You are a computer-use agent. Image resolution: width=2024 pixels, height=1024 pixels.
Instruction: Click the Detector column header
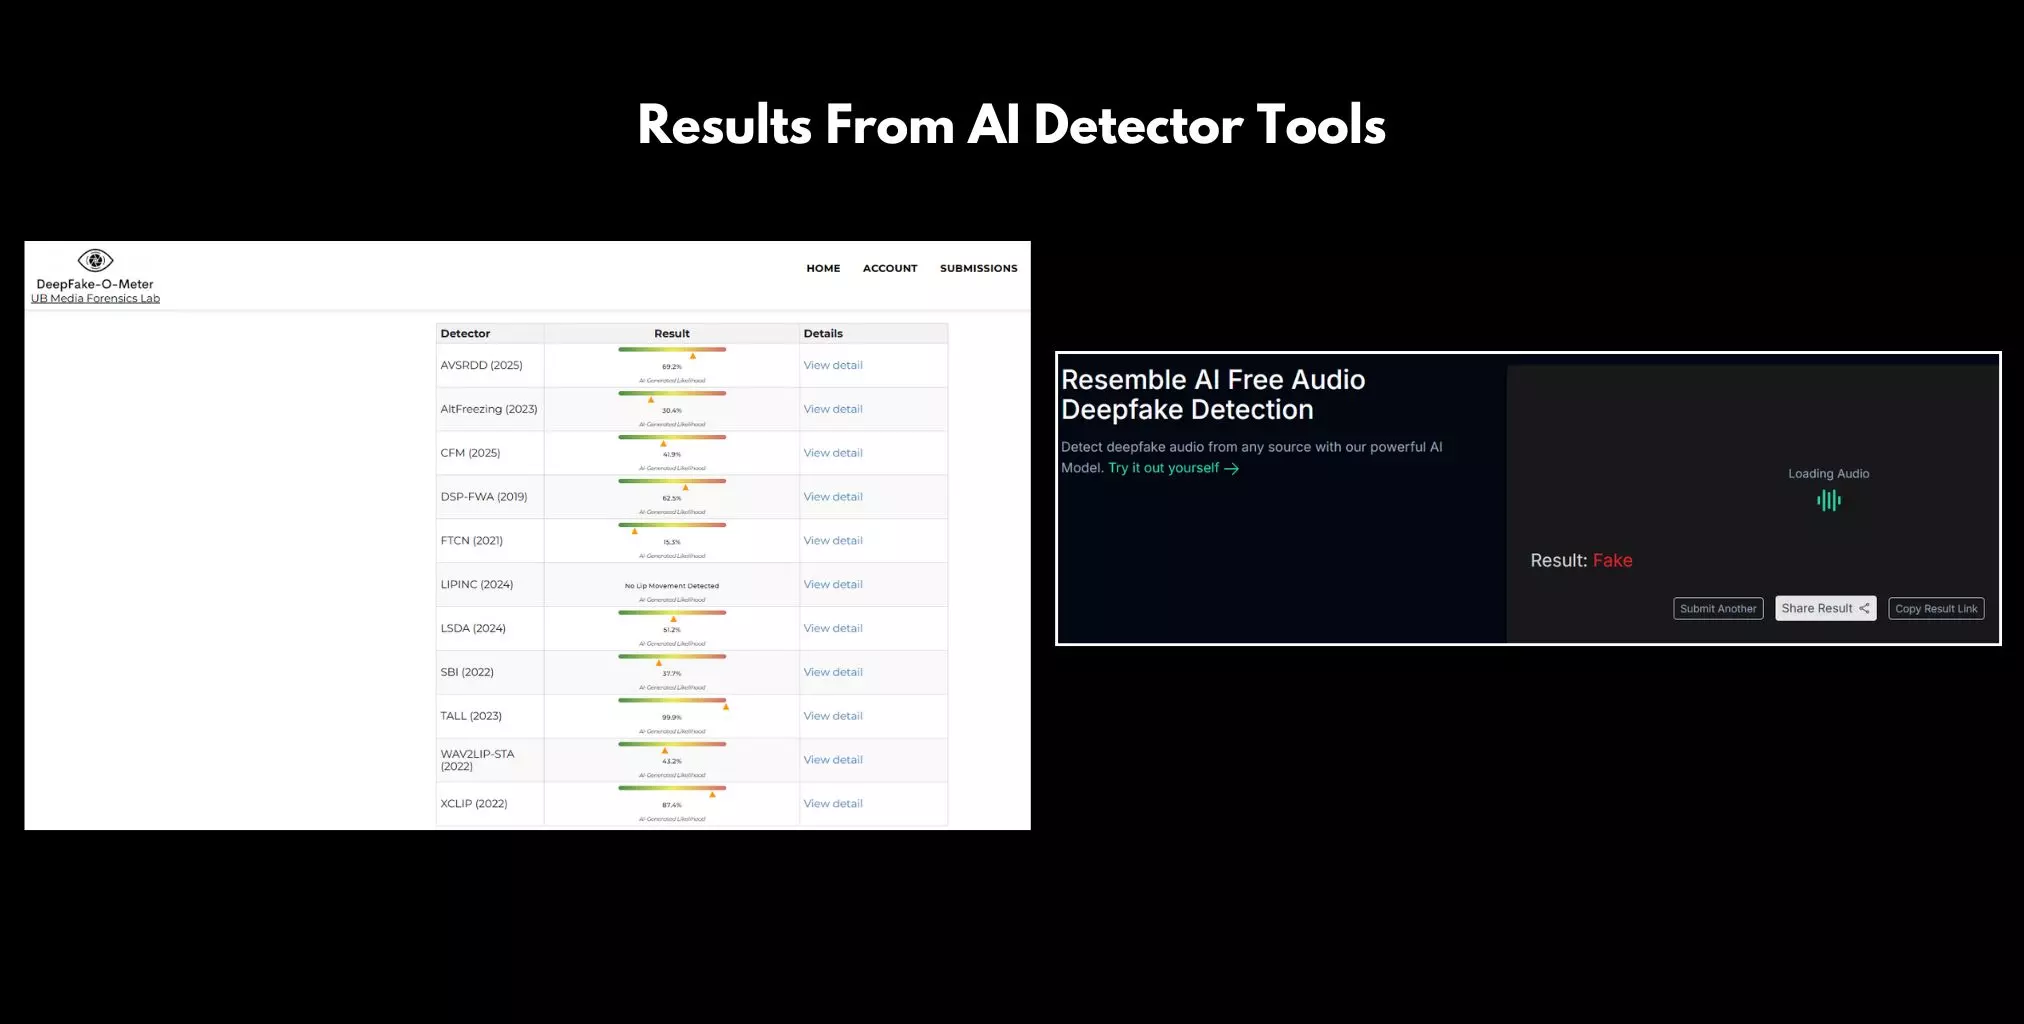point(465,334)
